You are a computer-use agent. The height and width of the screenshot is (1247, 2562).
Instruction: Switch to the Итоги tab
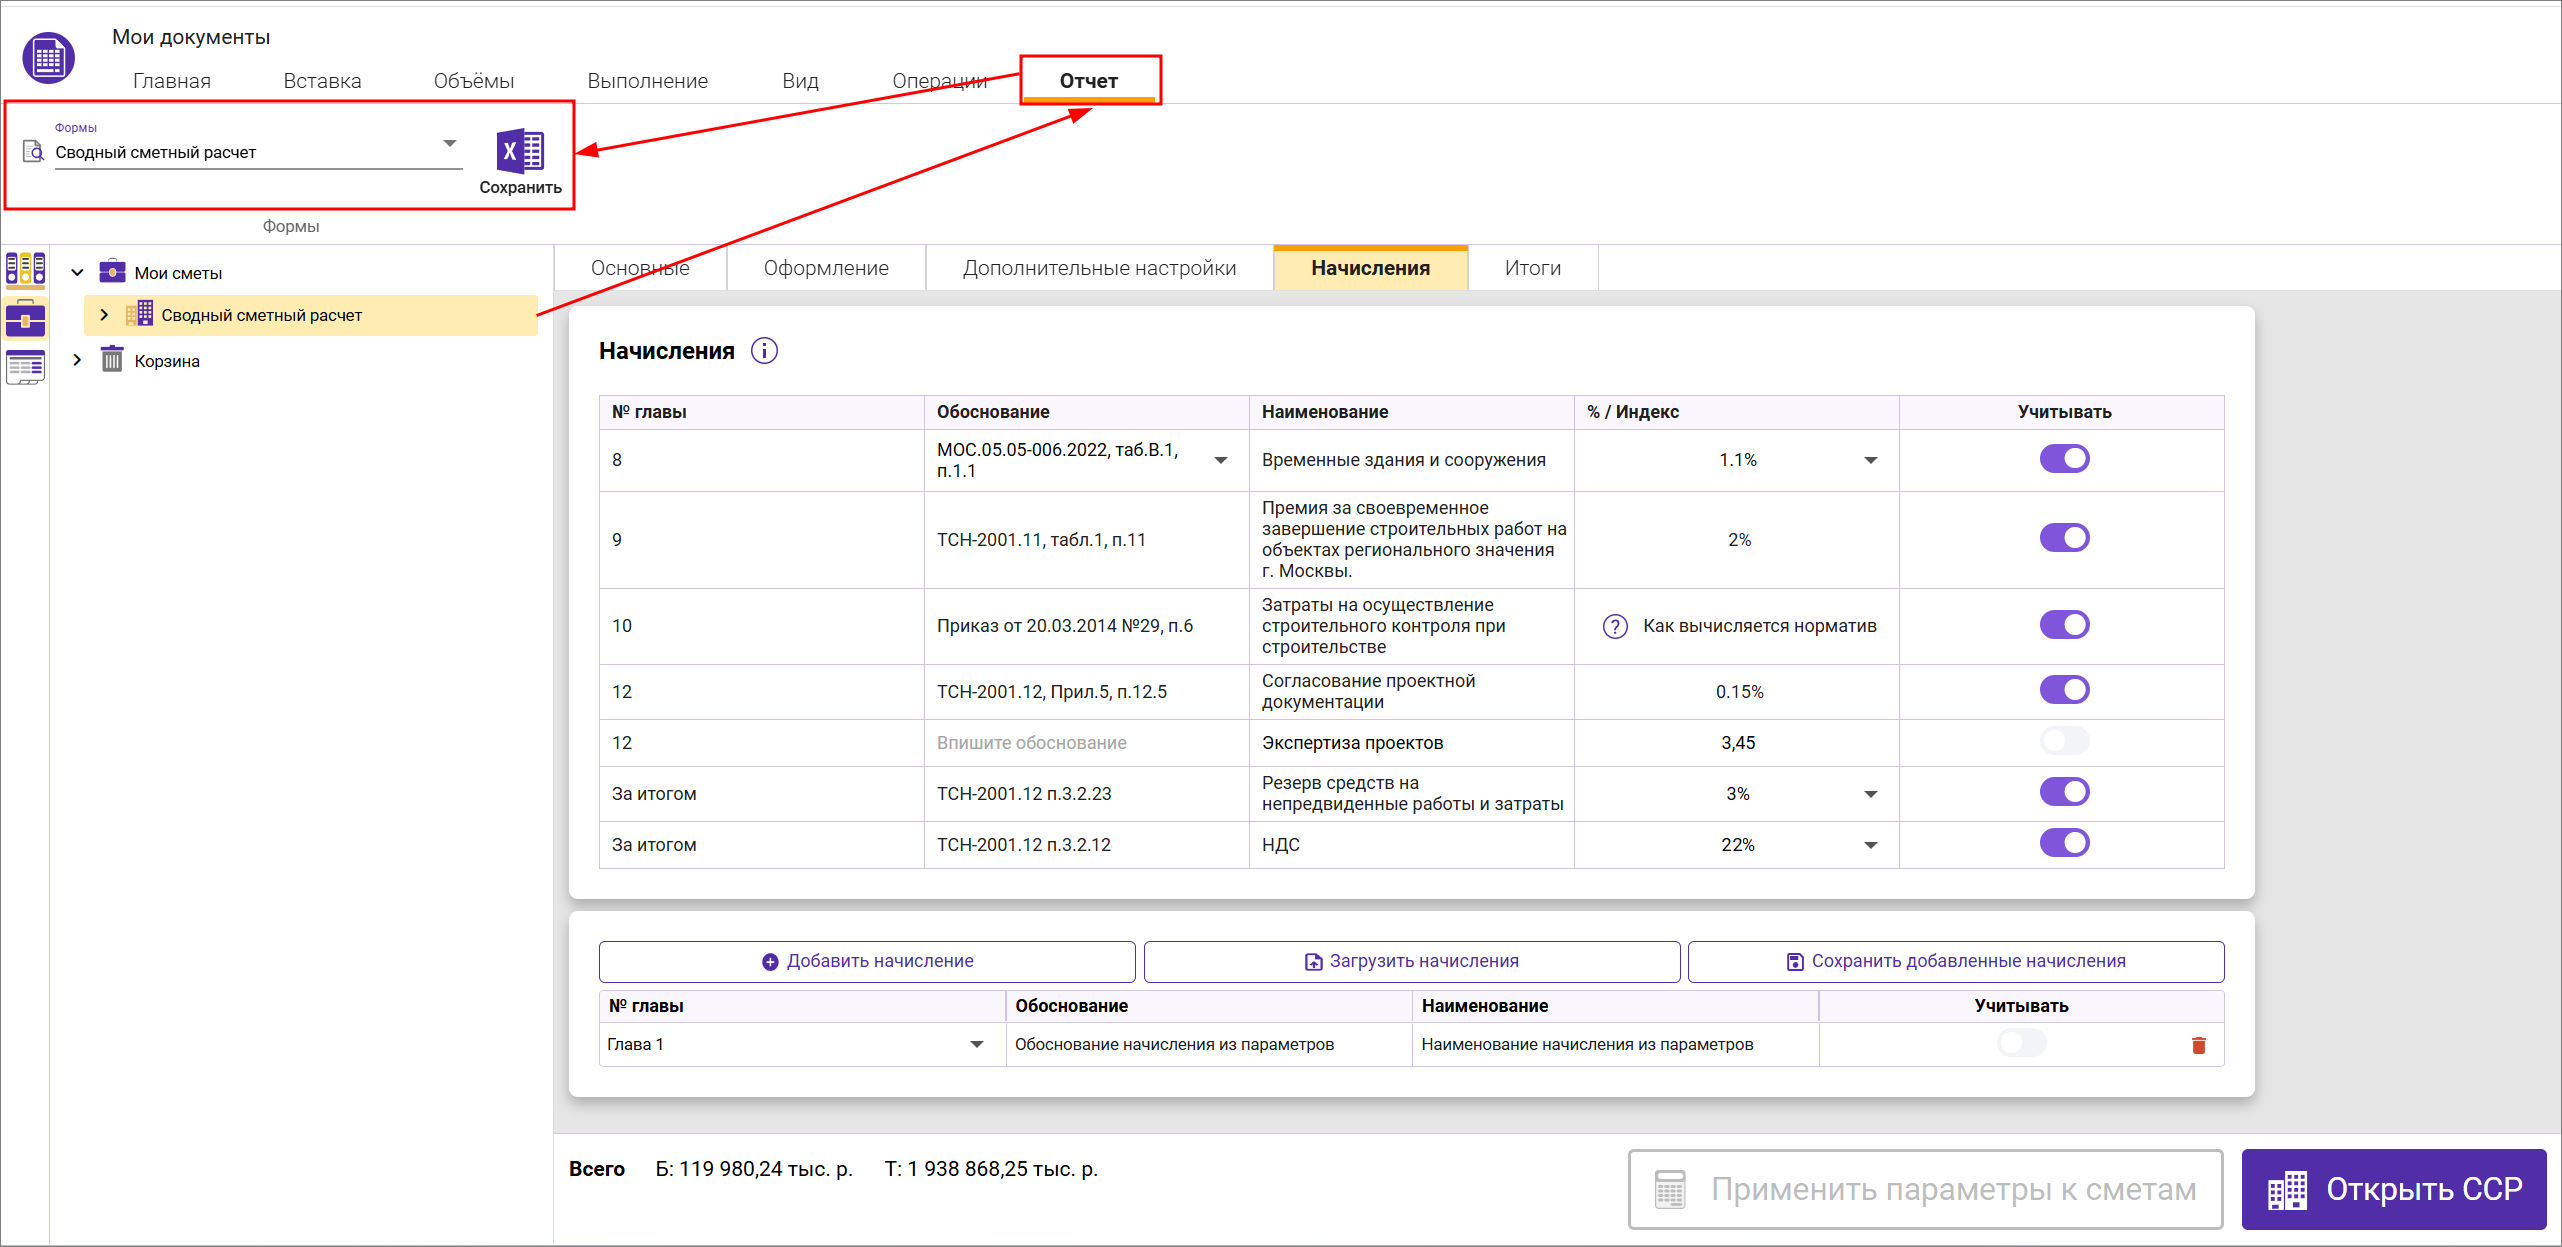tap(1532, 268)
